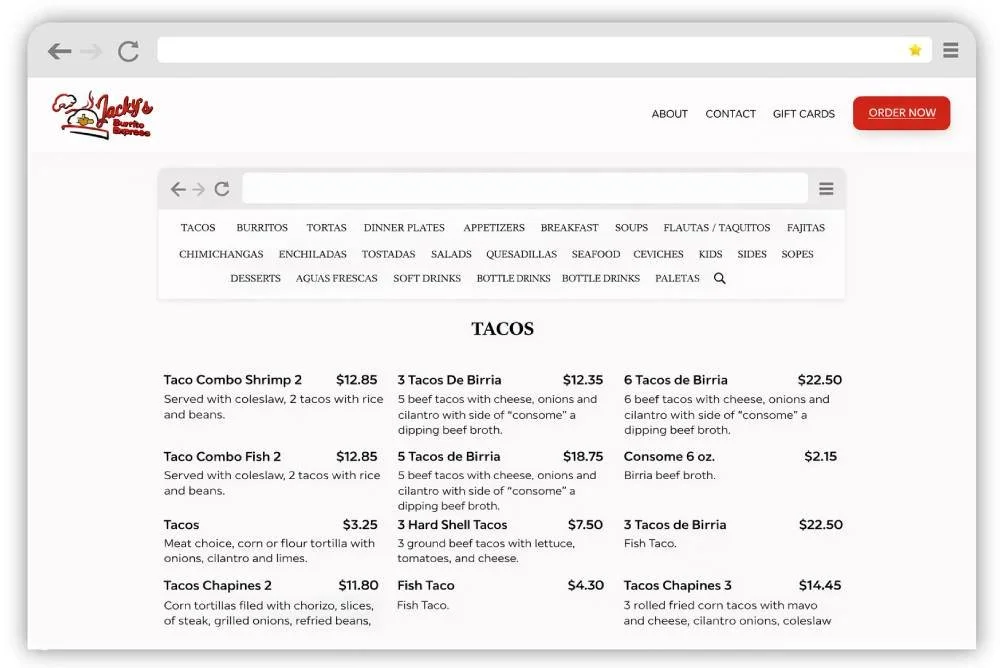
Task: Select the Aguas Frescas category
Action: click(337, 278)
